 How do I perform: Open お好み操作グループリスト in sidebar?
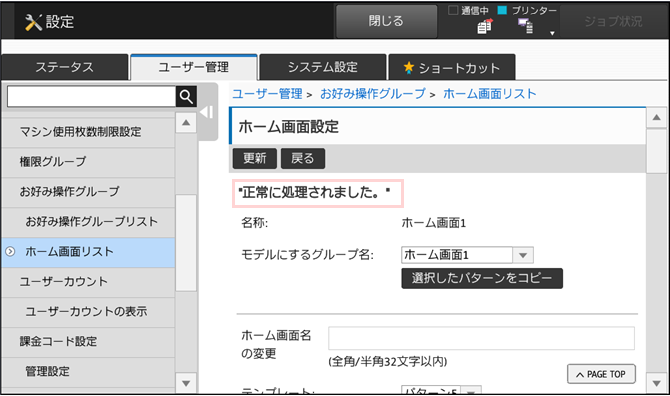(88, 222)
